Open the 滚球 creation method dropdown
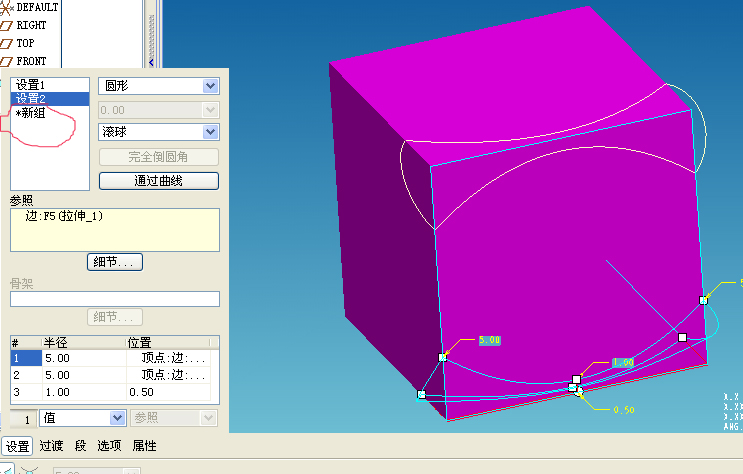 [210, 132]
